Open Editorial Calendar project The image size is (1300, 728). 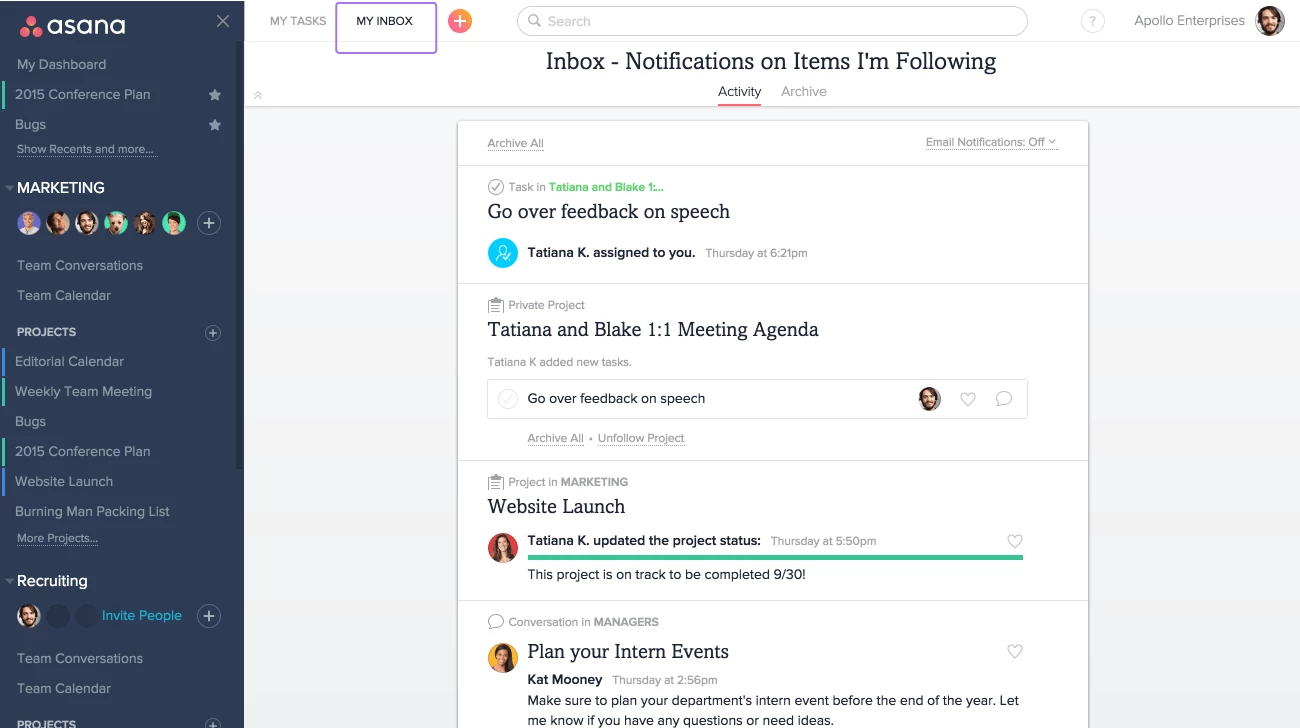coord(69,362)
